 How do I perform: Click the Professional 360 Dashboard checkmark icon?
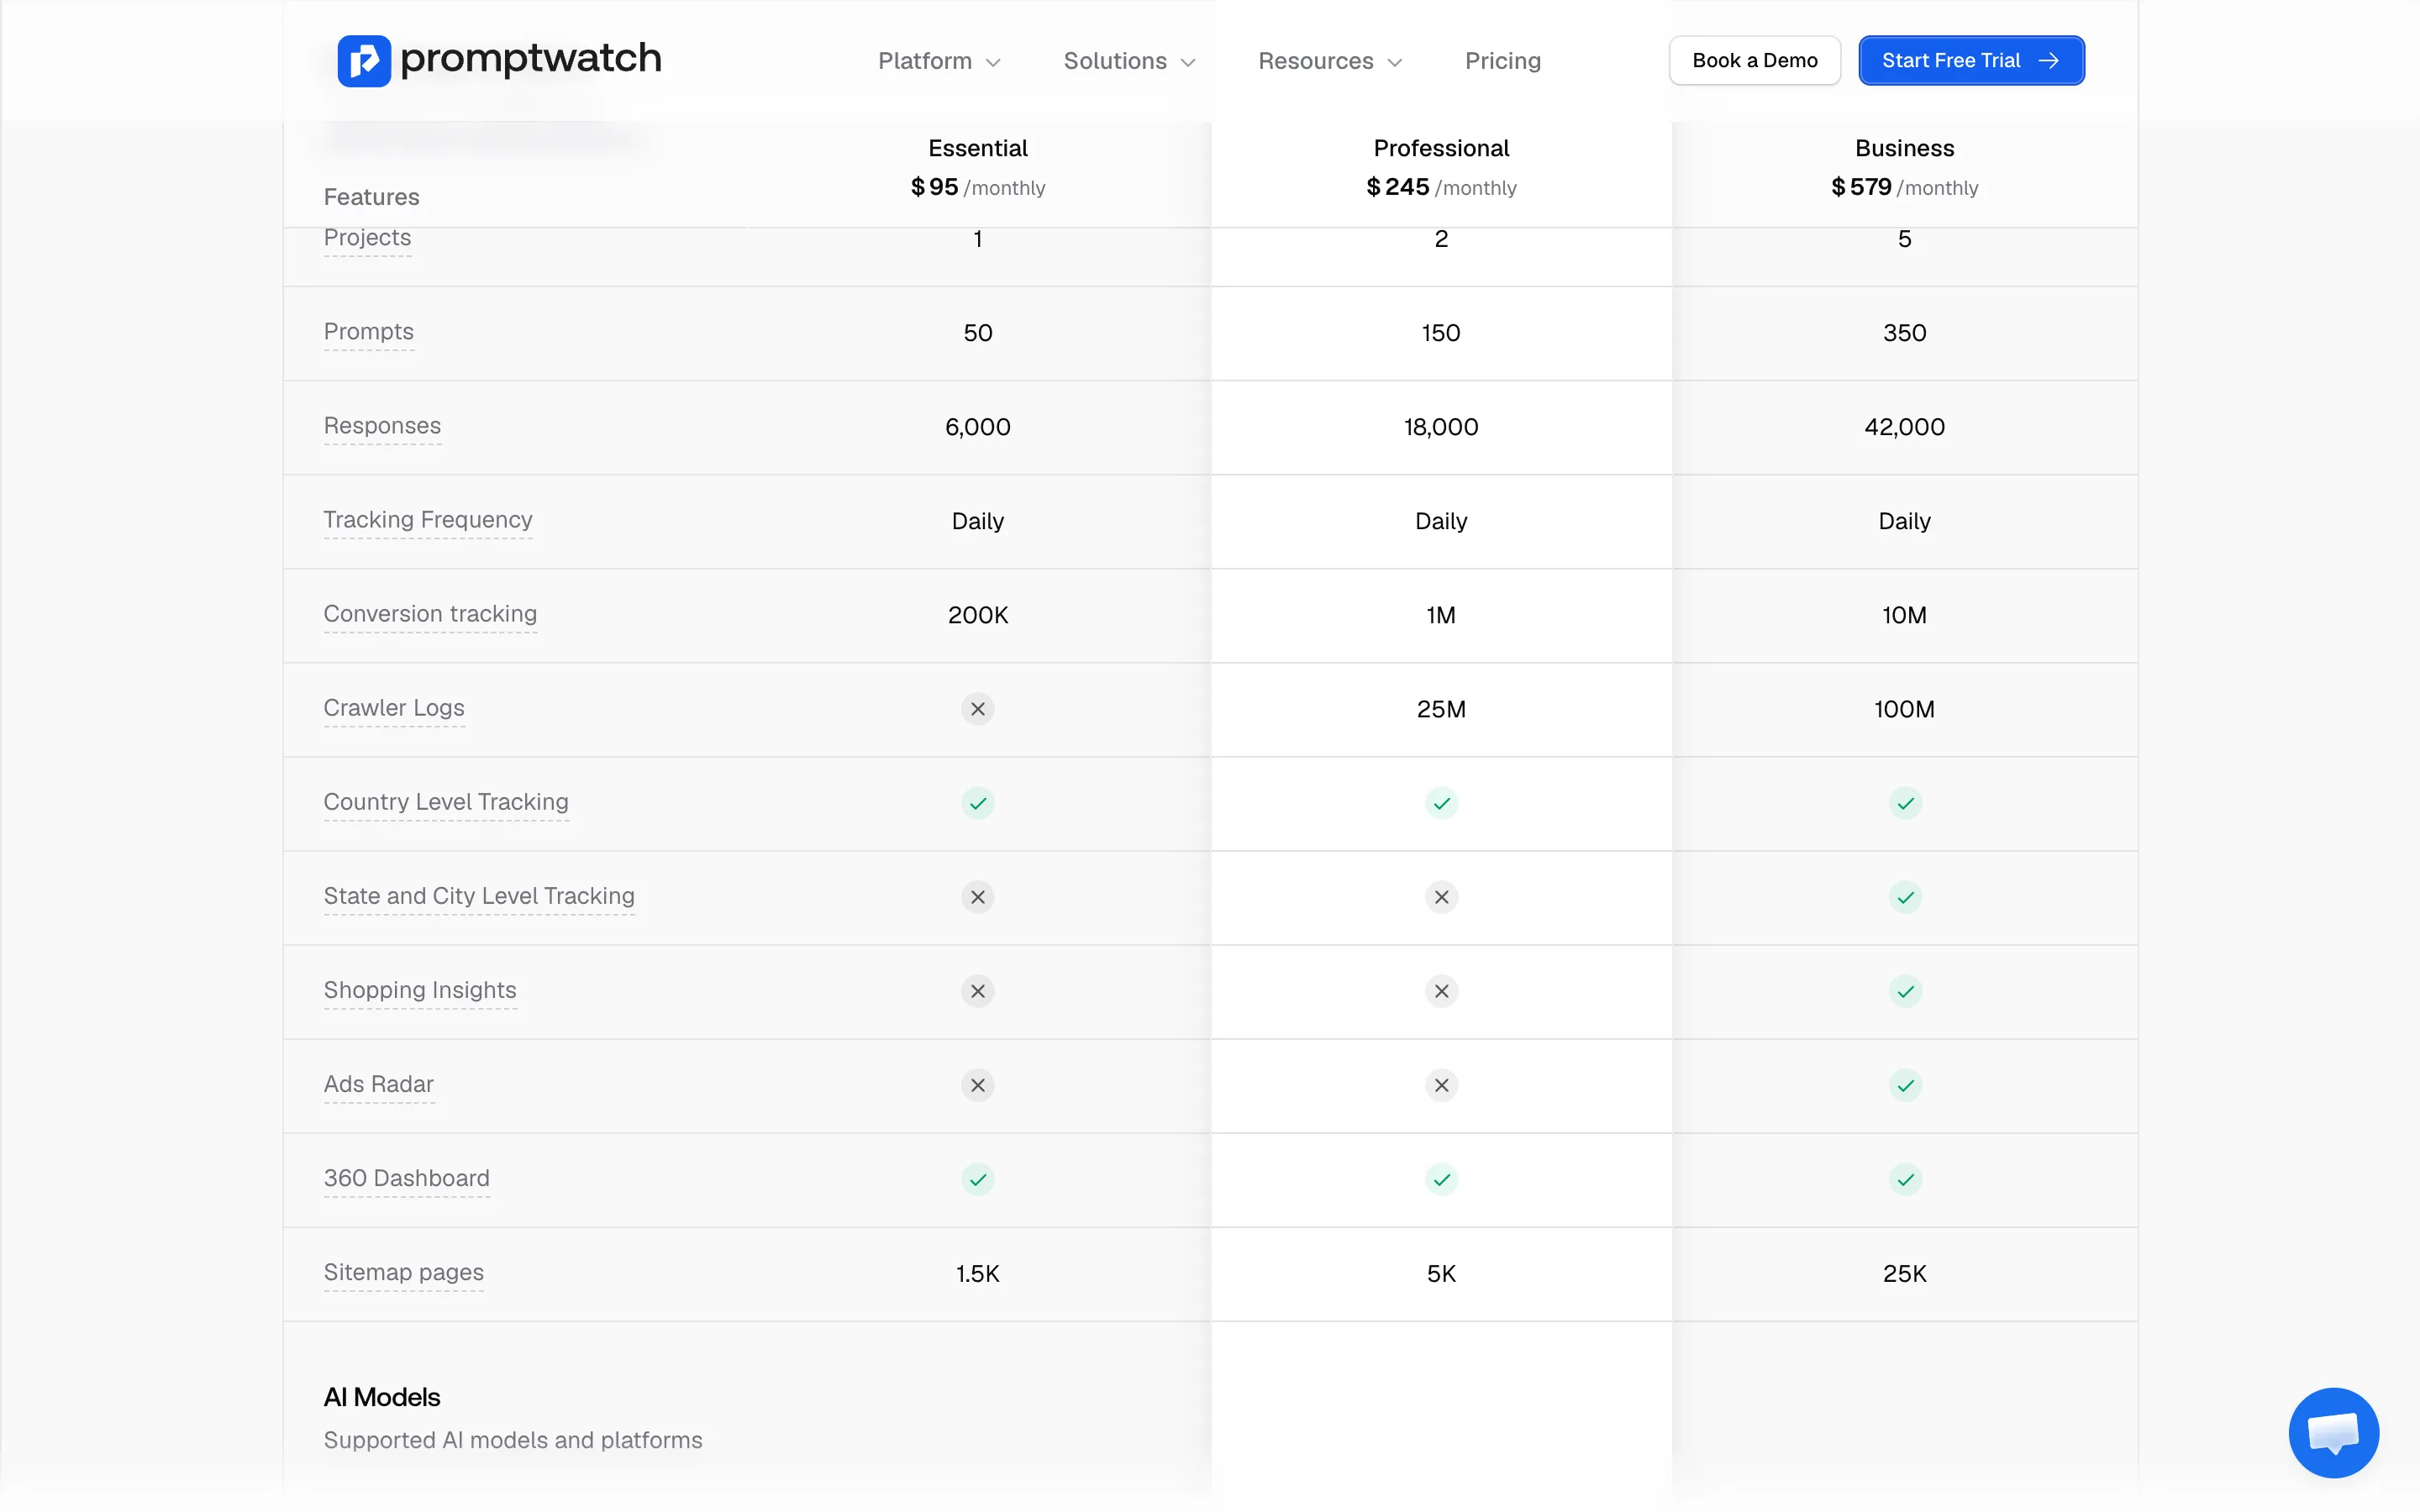pos(1441,1179)
